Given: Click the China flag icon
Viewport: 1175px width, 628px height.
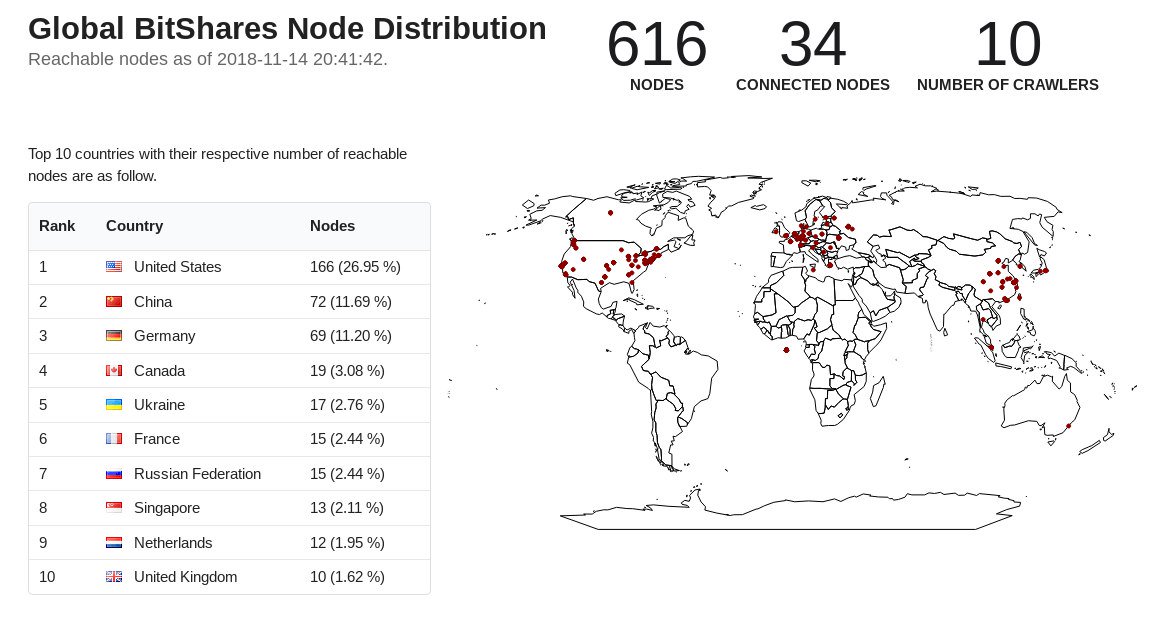Looking at the screenshot, I should click(x=114, y=301).
